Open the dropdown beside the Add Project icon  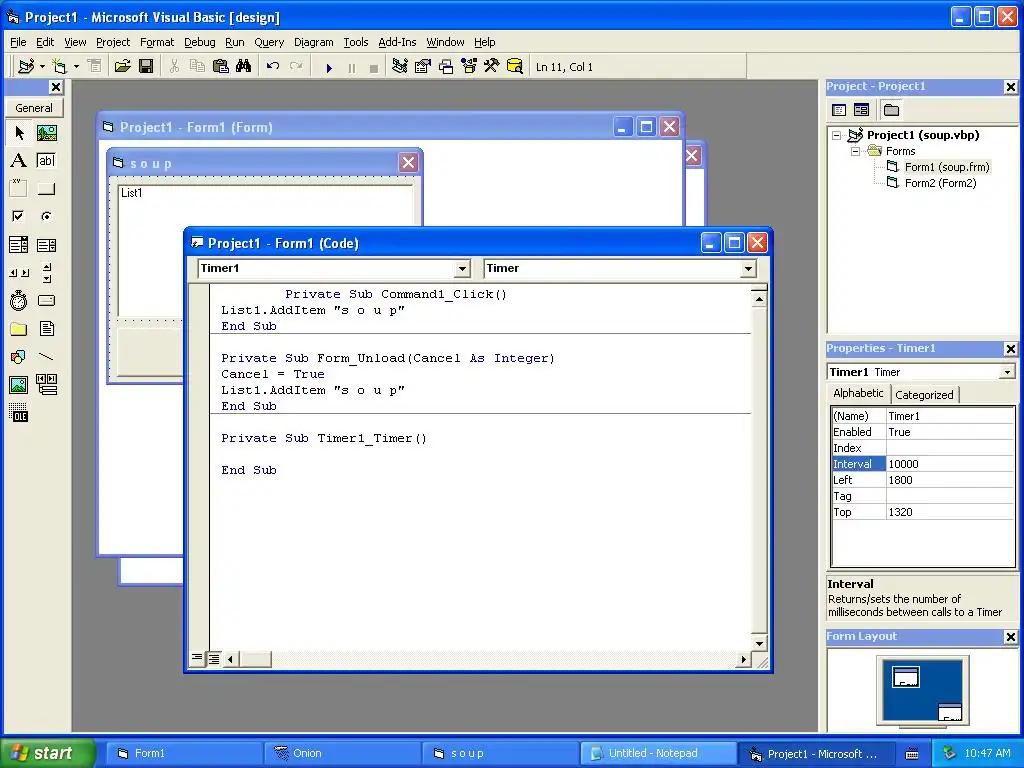42,66
